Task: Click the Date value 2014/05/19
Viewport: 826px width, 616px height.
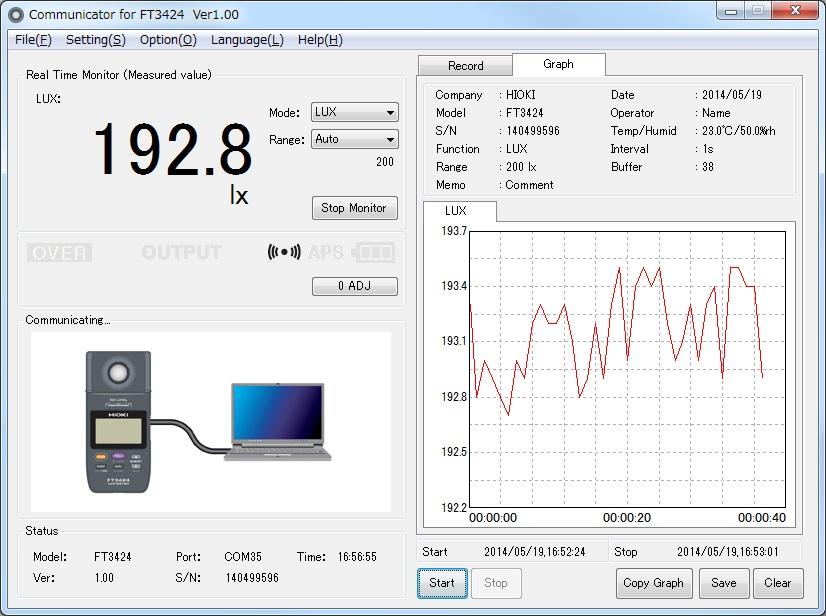Action: coord(732,95)
